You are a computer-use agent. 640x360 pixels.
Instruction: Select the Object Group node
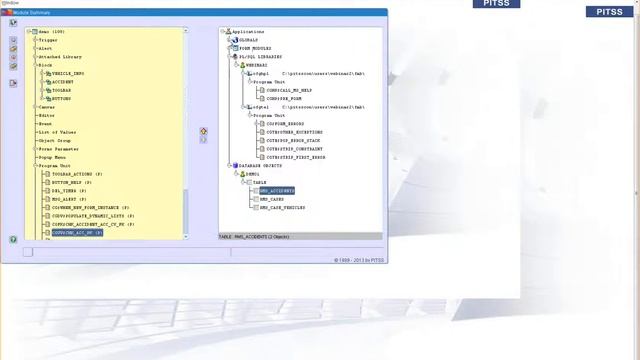(x=55, y=140)
